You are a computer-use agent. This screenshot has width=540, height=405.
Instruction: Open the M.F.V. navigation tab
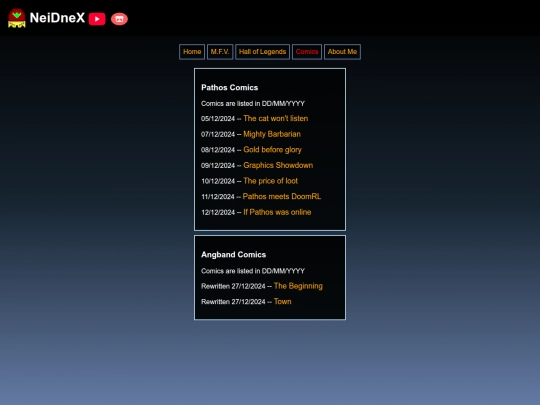pyautogui.click(x=220, y=52)
